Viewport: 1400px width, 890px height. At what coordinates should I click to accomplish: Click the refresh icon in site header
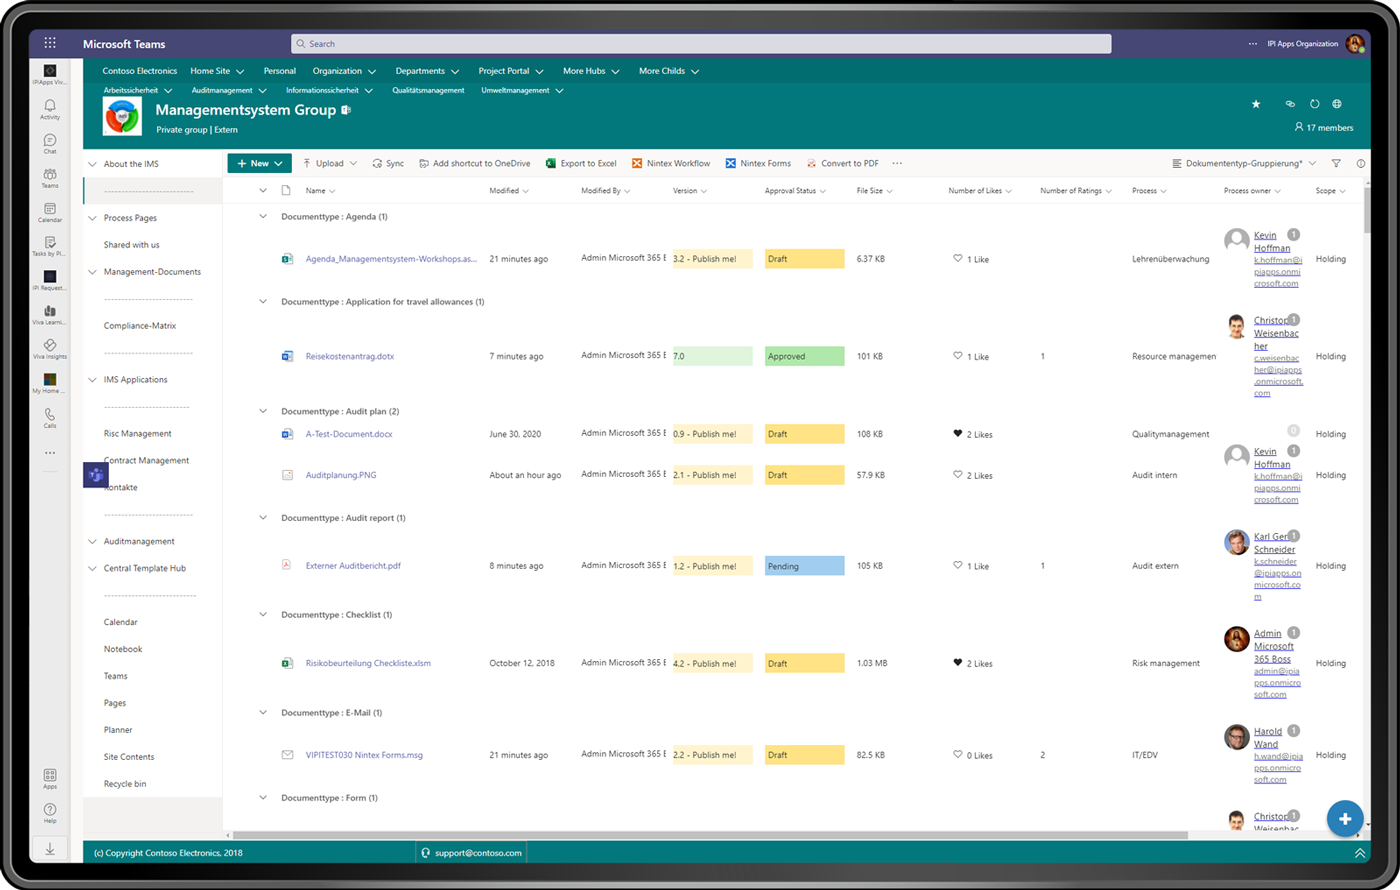(x=1315, y=104)
